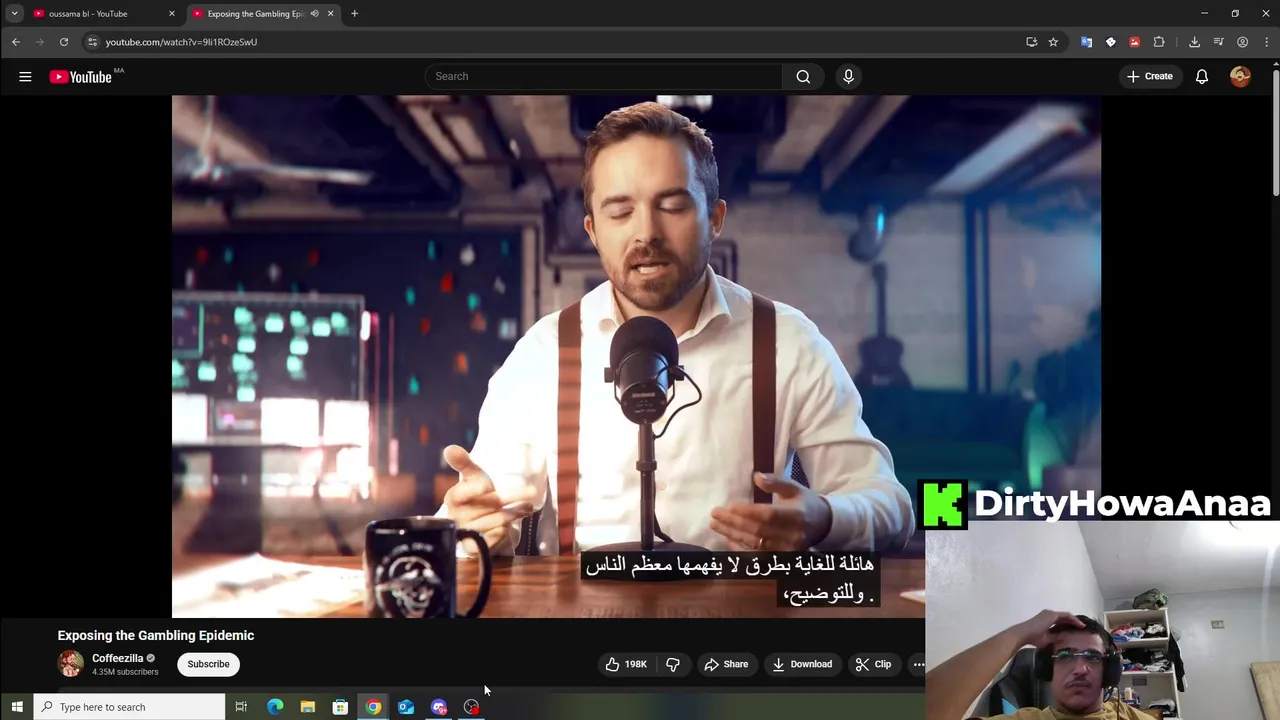Open the Coffeezilla channel avatar

tap(70, 664)
